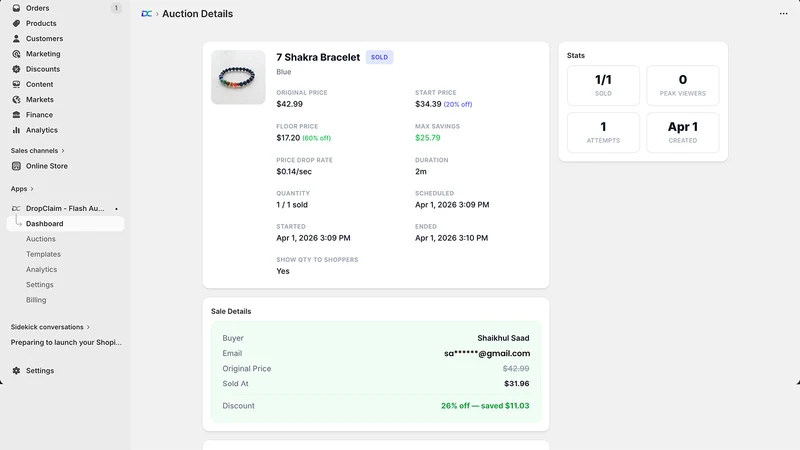Click the Sold At $31.96 value
The height and width of the screenshot is (450, 800).
pyautogui.click(x=516, y=384)
